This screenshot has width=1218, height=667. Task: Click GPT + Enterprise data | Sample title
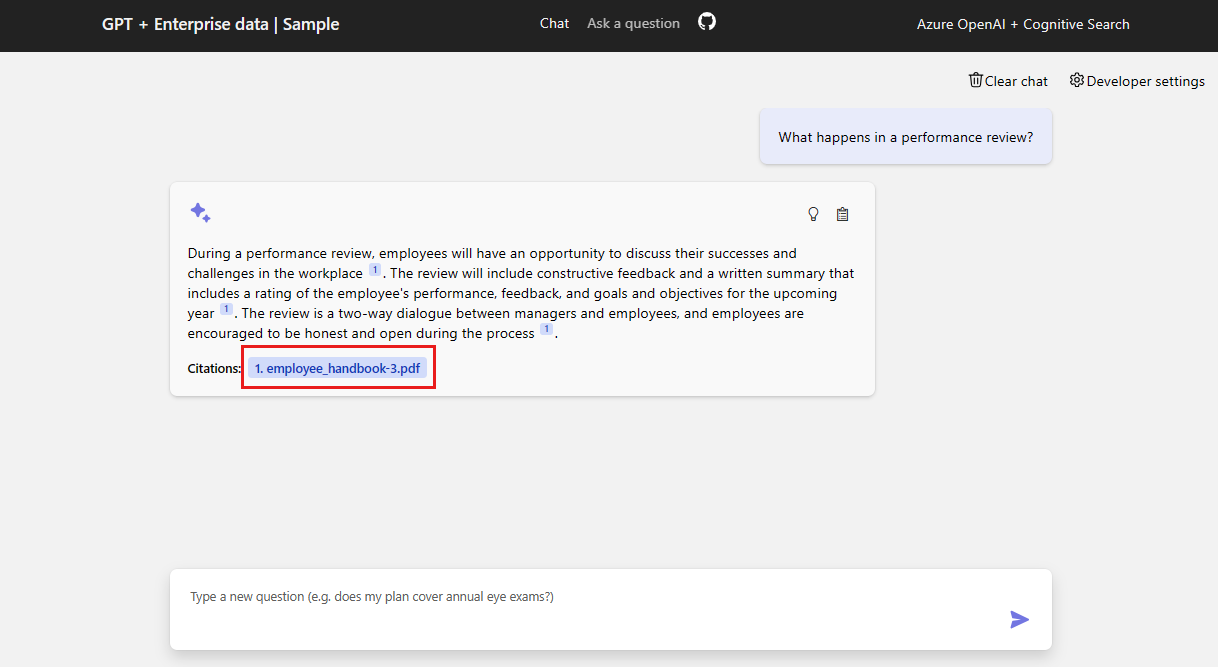point(220,24)
